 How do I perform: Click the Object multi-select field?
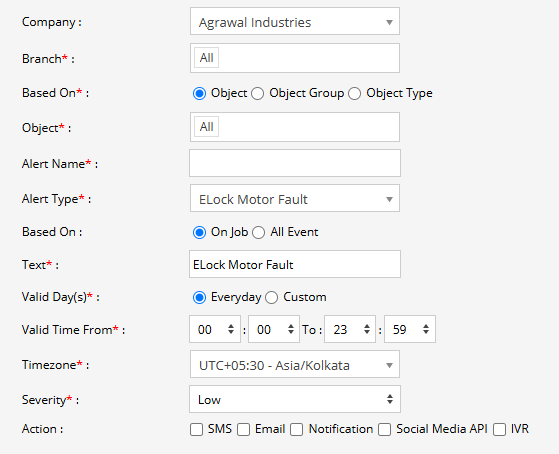coord(294,127)
